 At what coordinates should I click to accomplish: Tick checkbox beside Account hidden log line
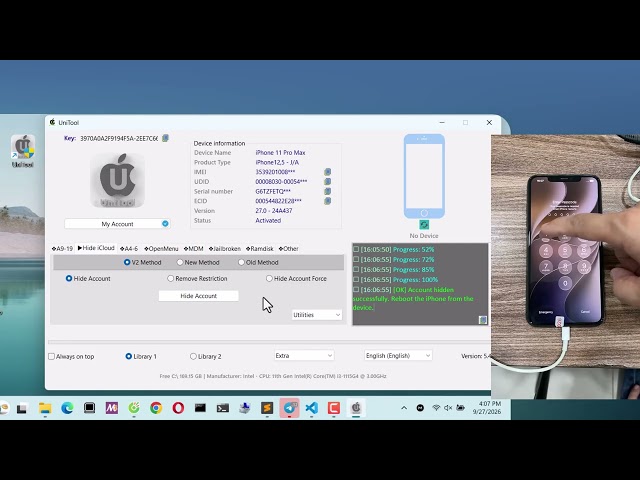[356, 289]
